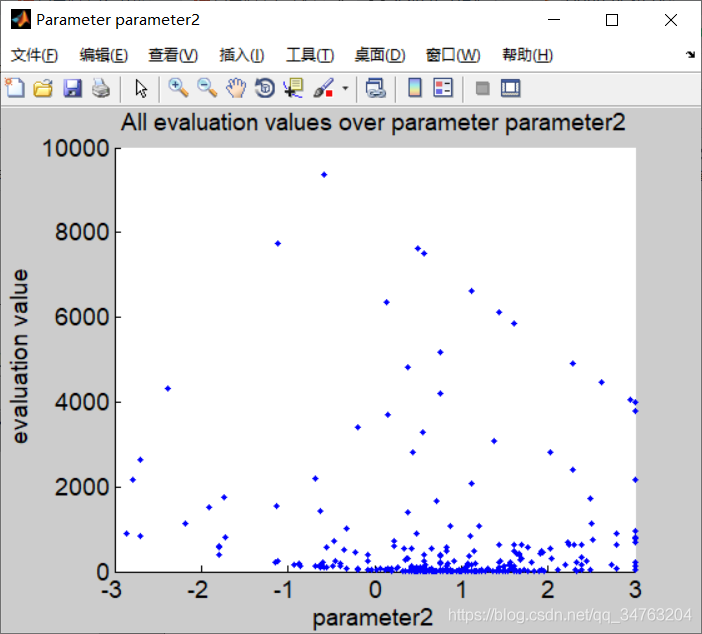Print the figure using the printer icon
This screenshot has height=634, width=702.
(x=101, y=88)
